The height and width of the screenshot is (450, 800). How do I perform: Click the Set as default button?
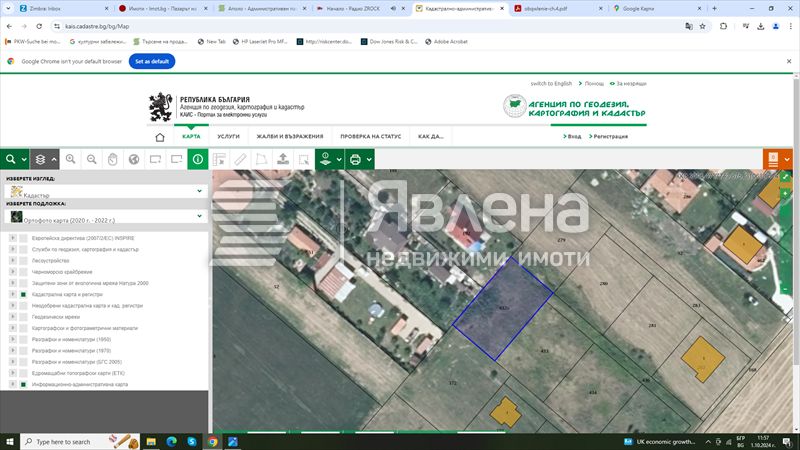click(152, 61)
